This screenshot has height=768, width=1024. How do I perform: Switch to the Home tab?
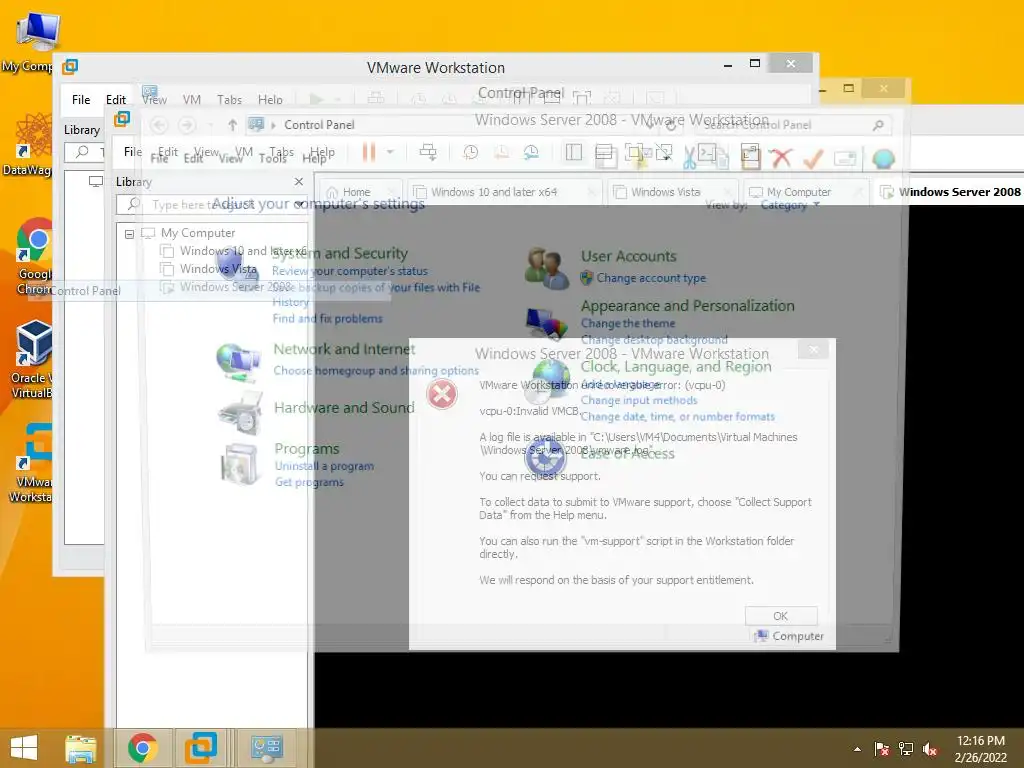coord(359,192)
